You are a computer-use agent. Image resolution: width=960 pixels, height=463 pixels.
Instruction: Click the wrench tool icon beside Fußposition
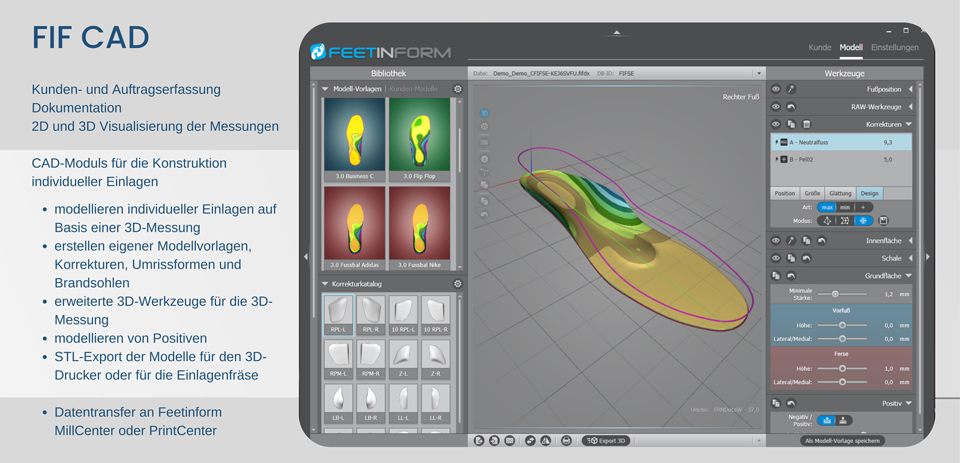792,89
